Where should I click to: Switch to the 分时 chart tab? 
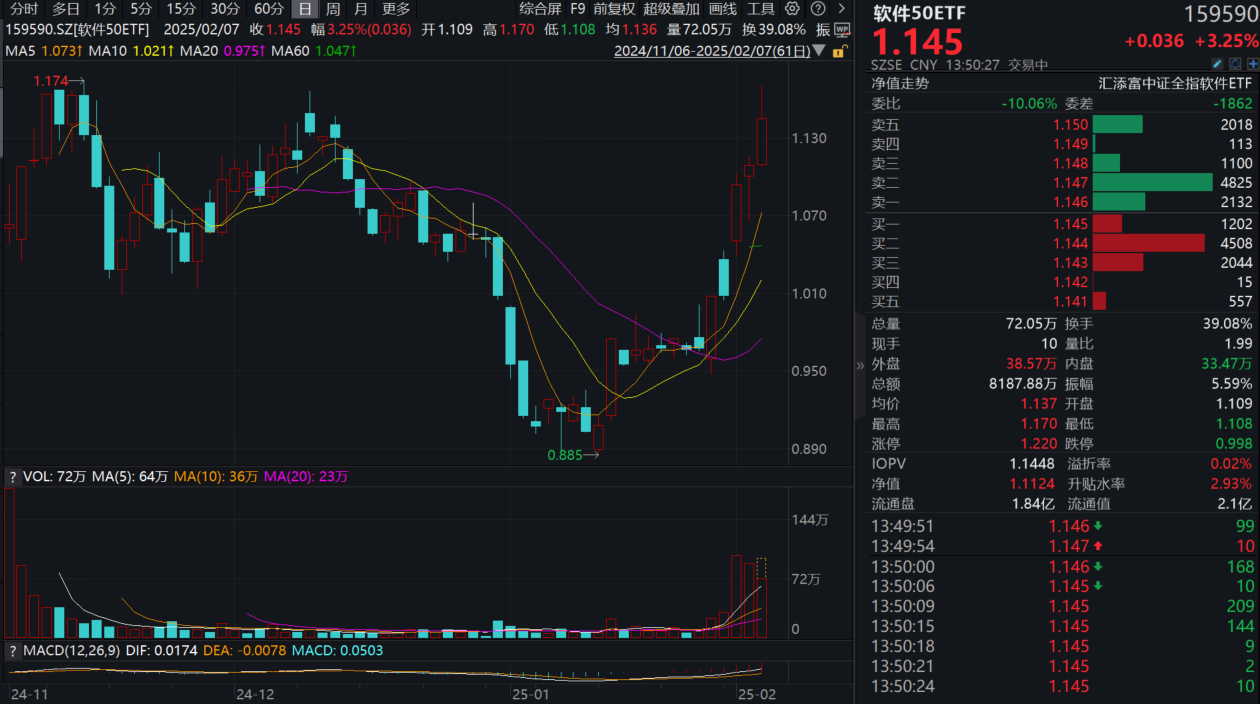pos(22,9)
